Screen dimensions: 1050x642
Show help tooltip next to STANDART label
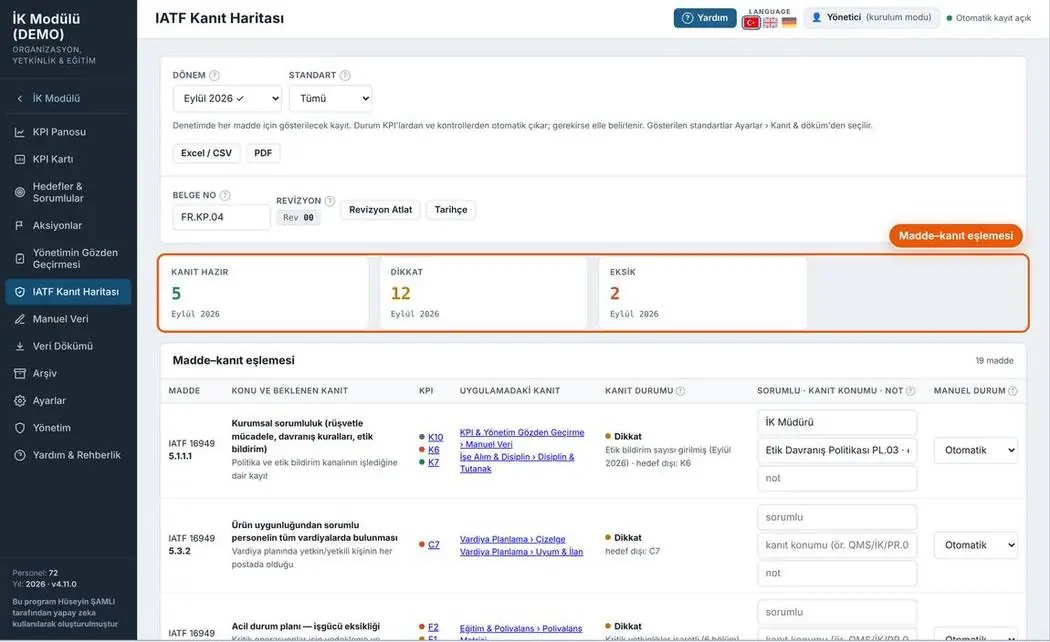[345, 76]
